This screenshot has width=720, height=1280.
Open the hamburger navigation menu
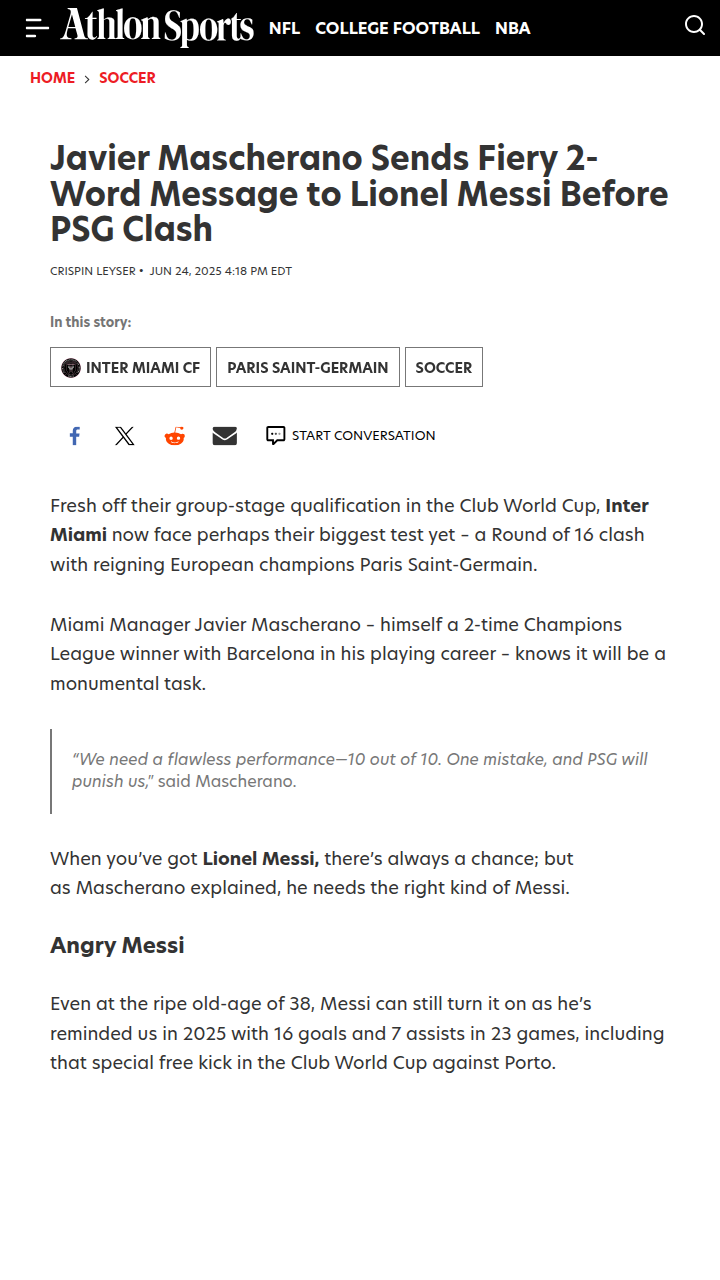pyautogui.click(x=37, y=28)
